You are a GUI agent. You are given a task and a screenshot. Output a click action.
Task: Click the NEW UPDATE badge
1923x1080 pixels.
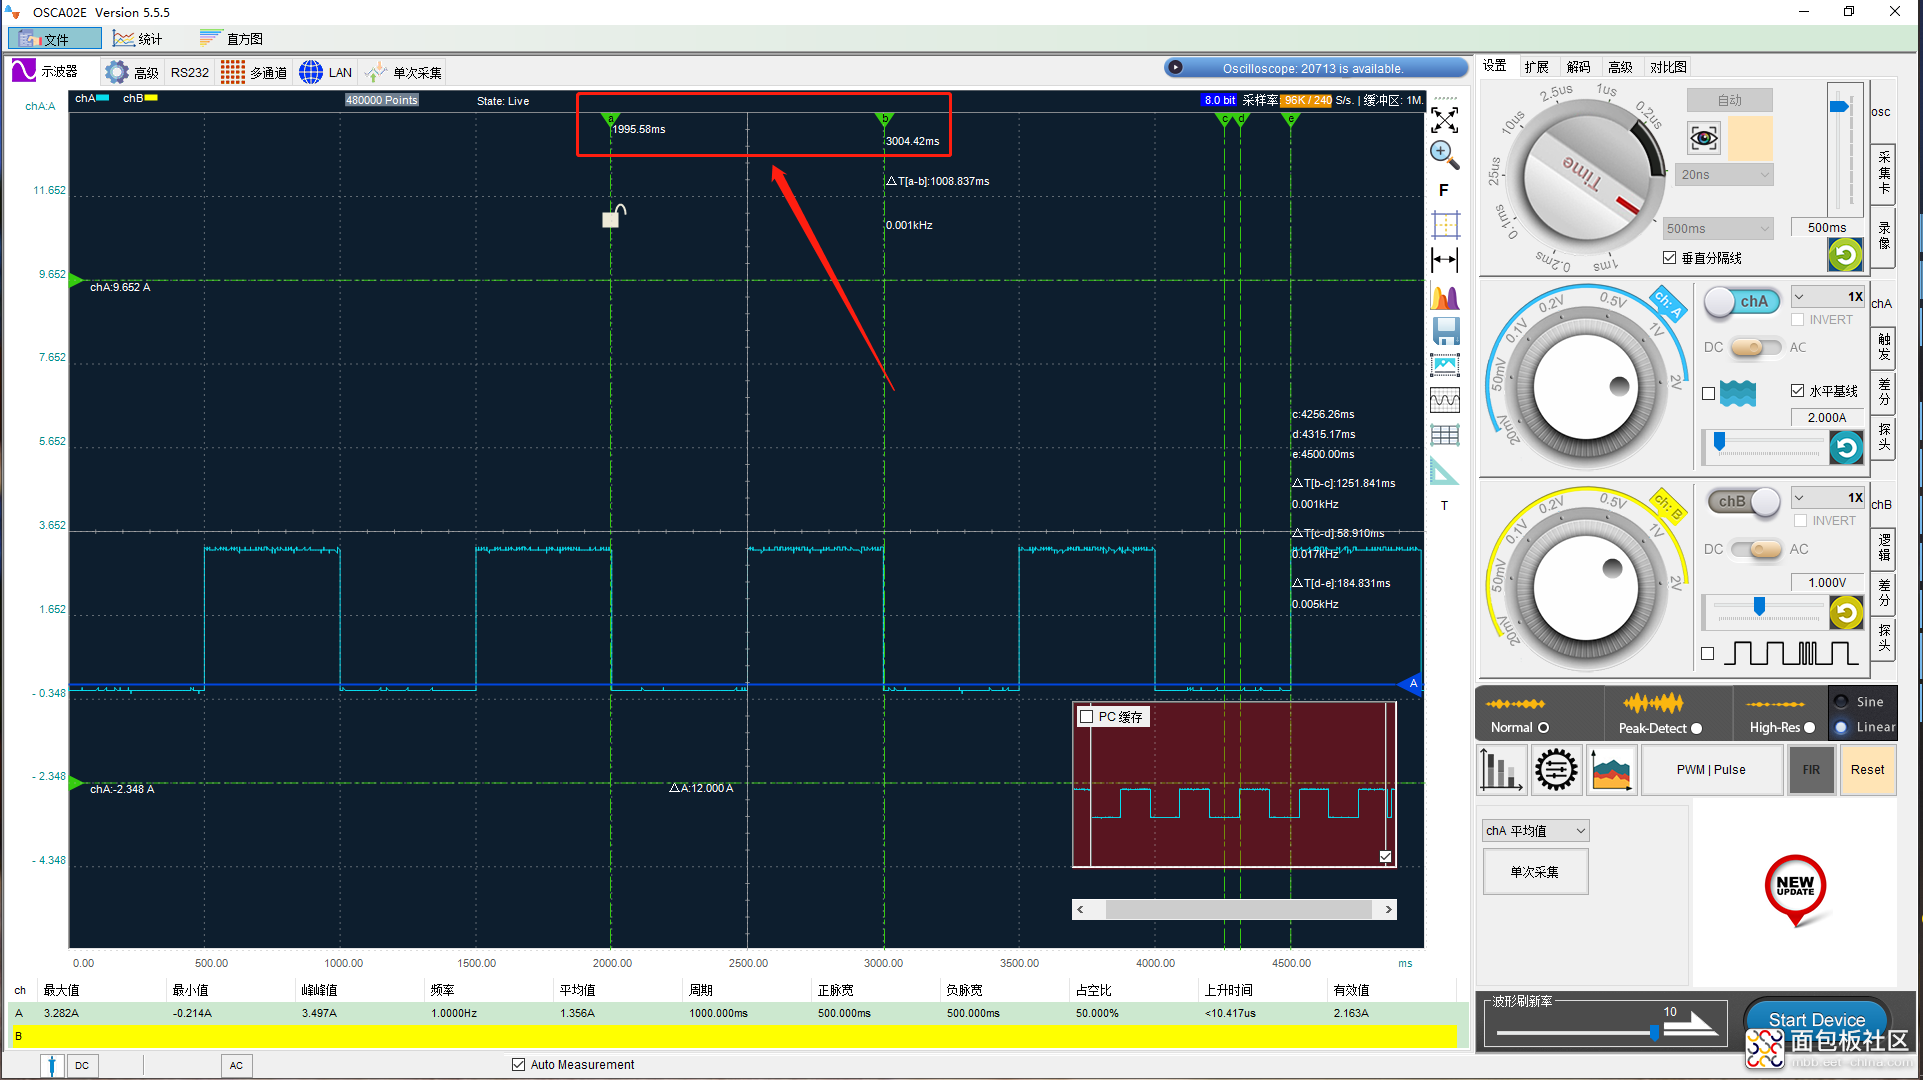(x=1795, y=888)
